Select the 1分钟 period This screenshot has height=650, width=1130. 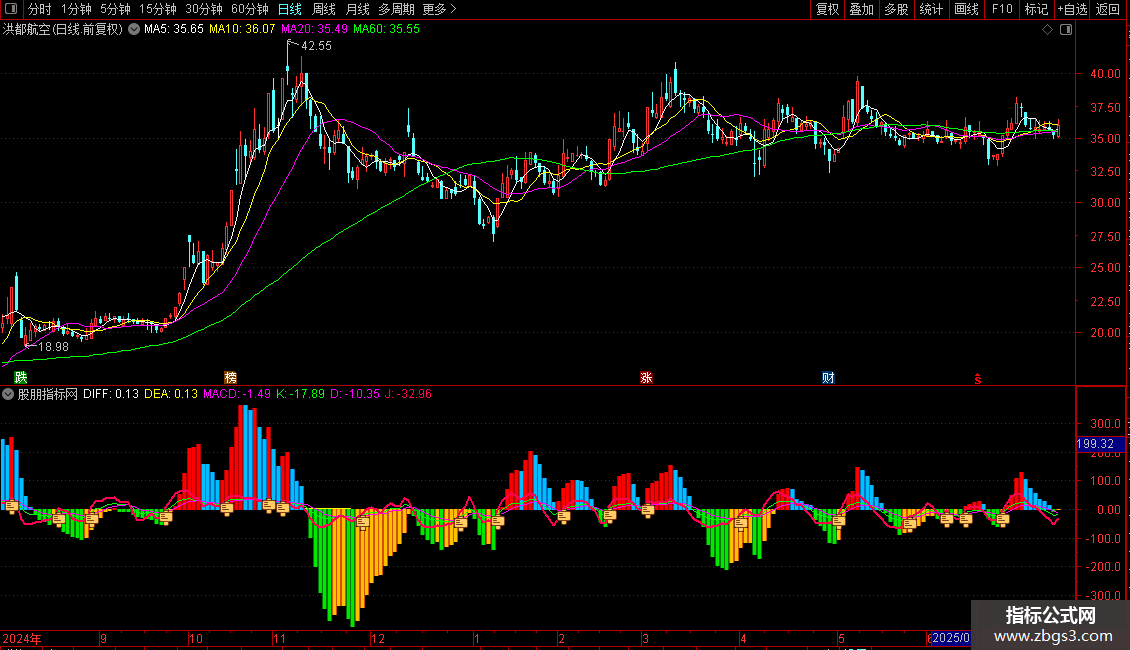tap(76, 9)
